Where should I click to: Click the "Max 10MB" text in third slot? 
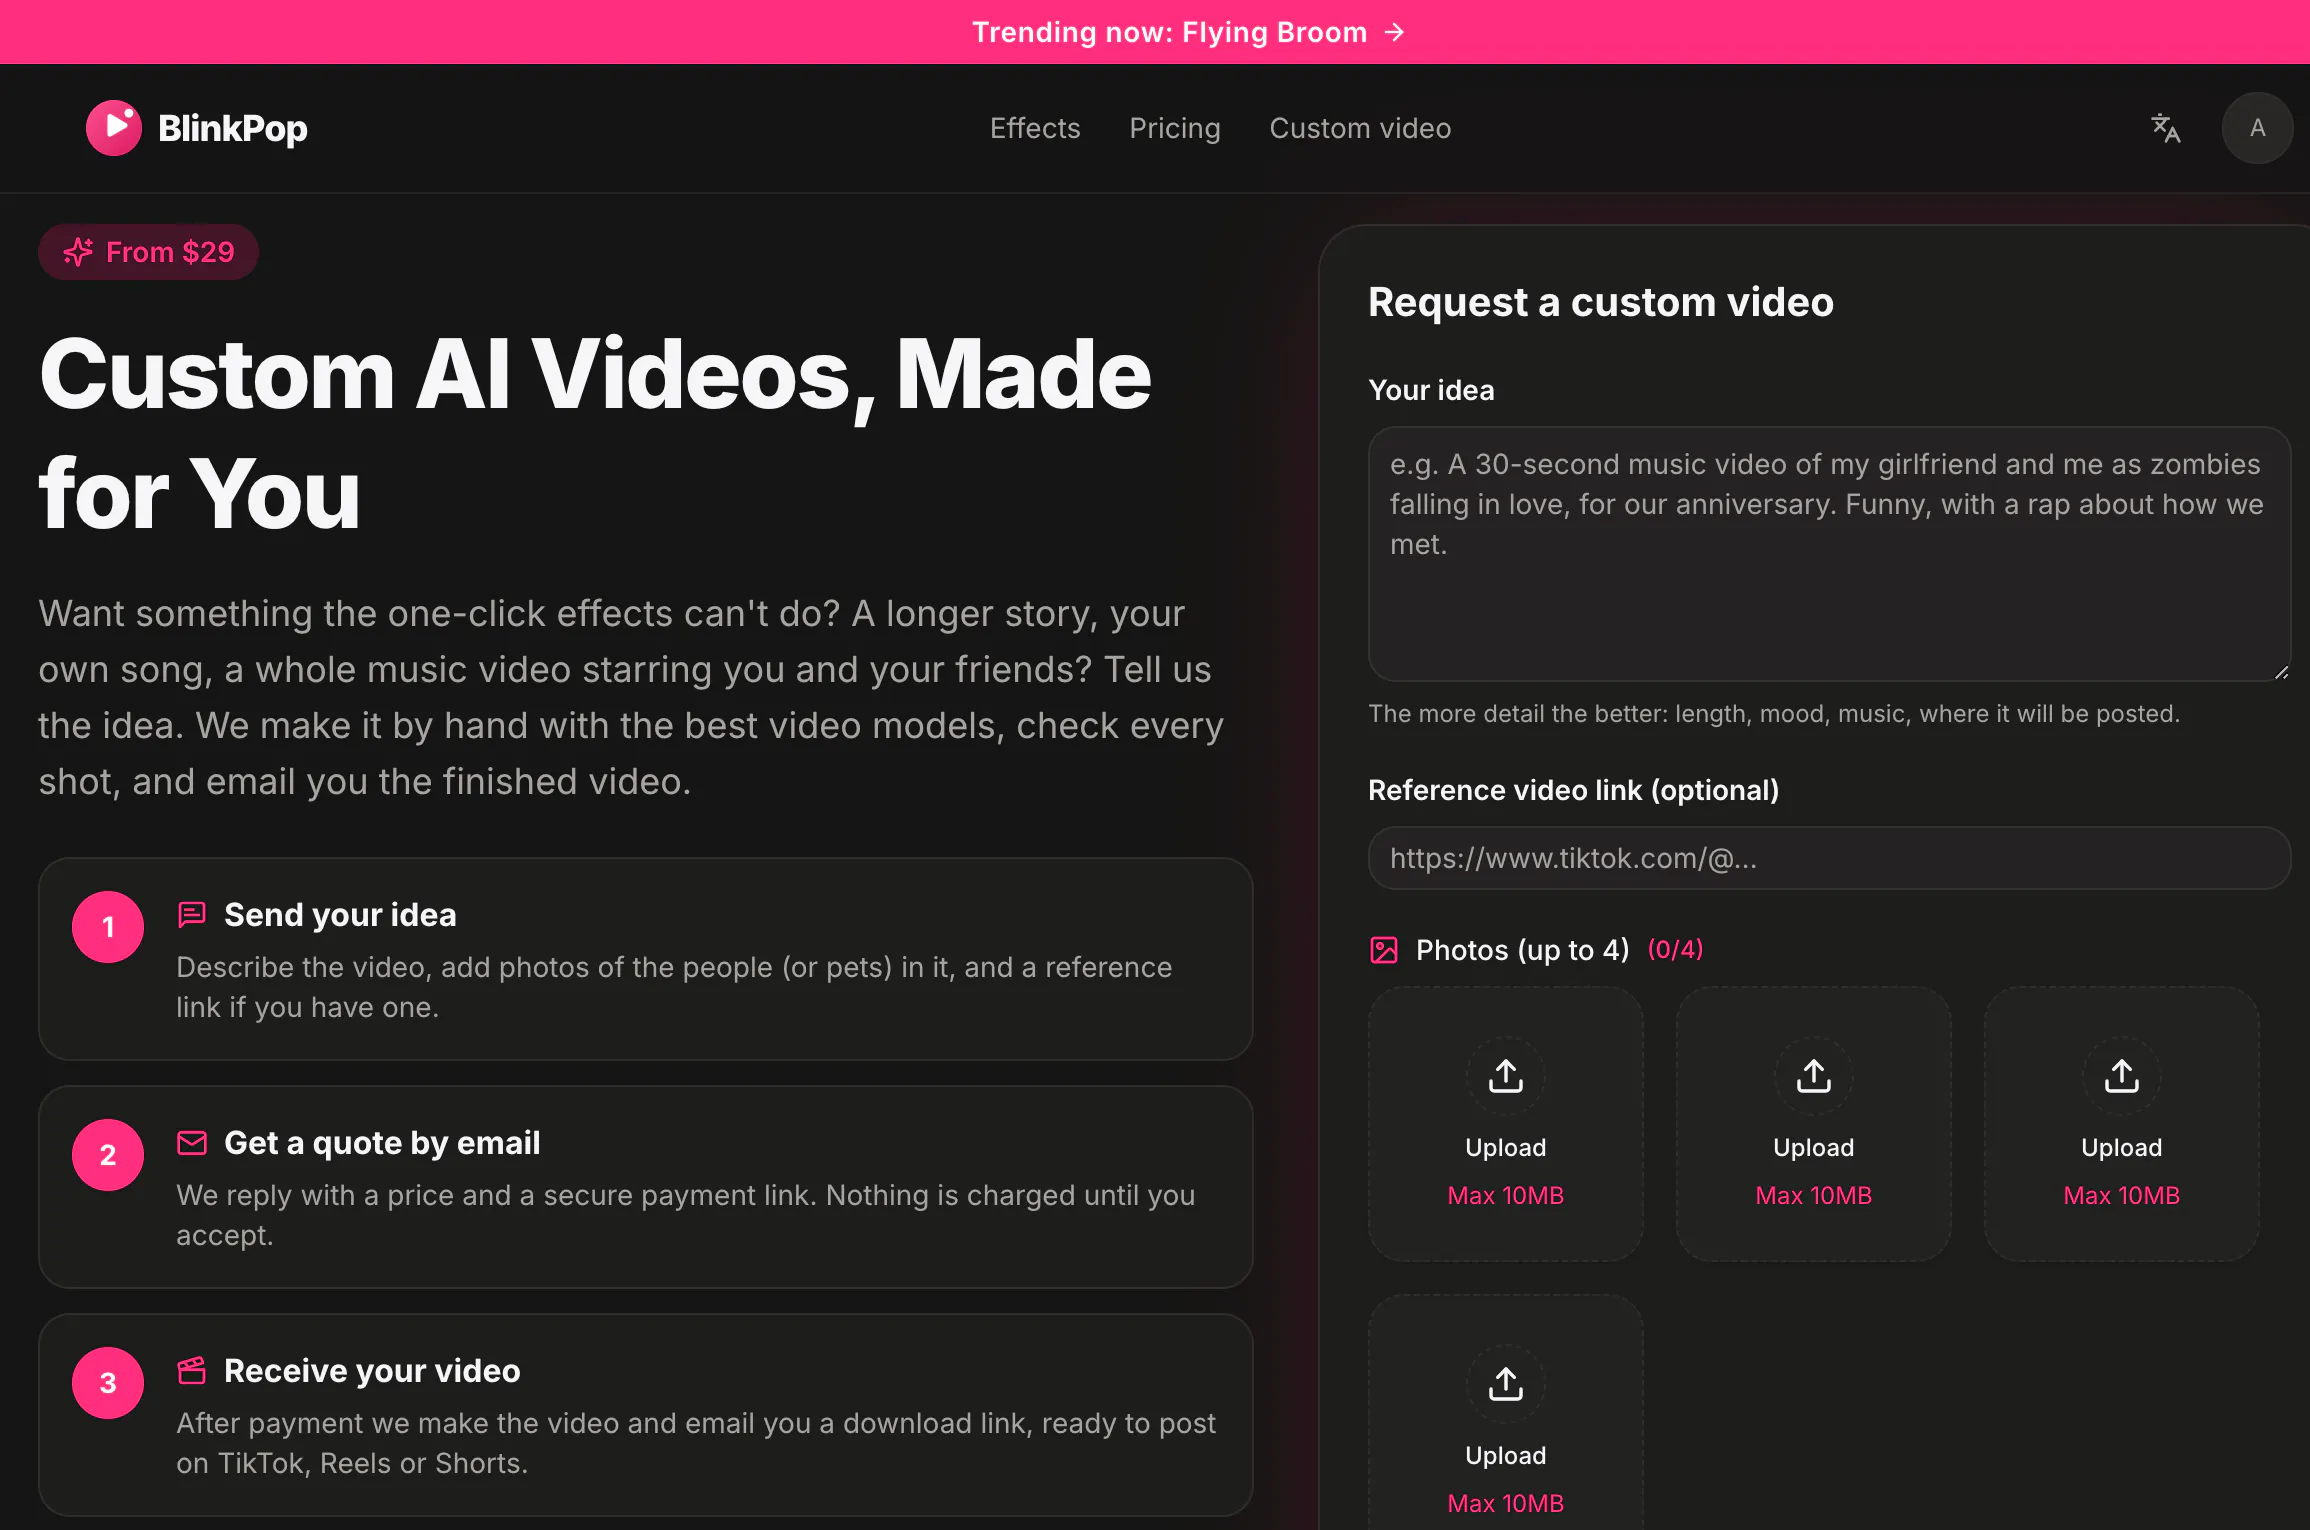2122,1195
